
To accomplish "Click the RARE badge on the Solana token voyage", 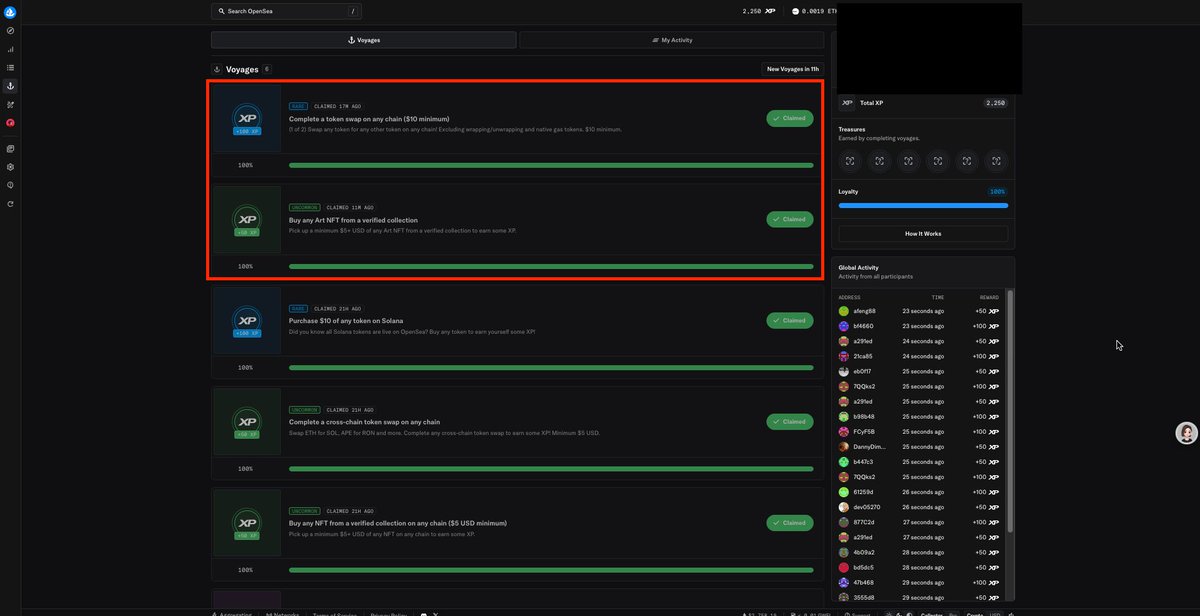I will [x=298, y=309].
